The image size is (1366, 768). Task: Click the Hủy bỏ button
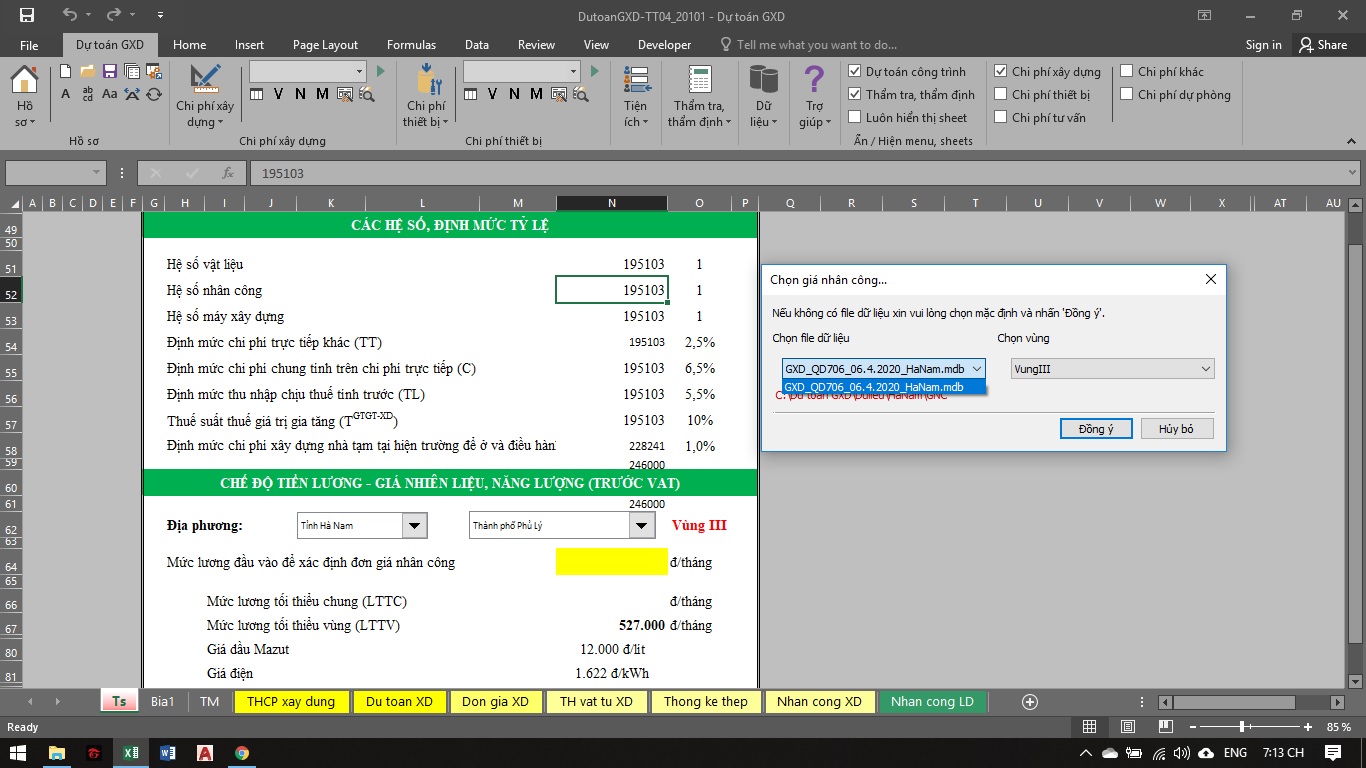(x=1176, y=428)
